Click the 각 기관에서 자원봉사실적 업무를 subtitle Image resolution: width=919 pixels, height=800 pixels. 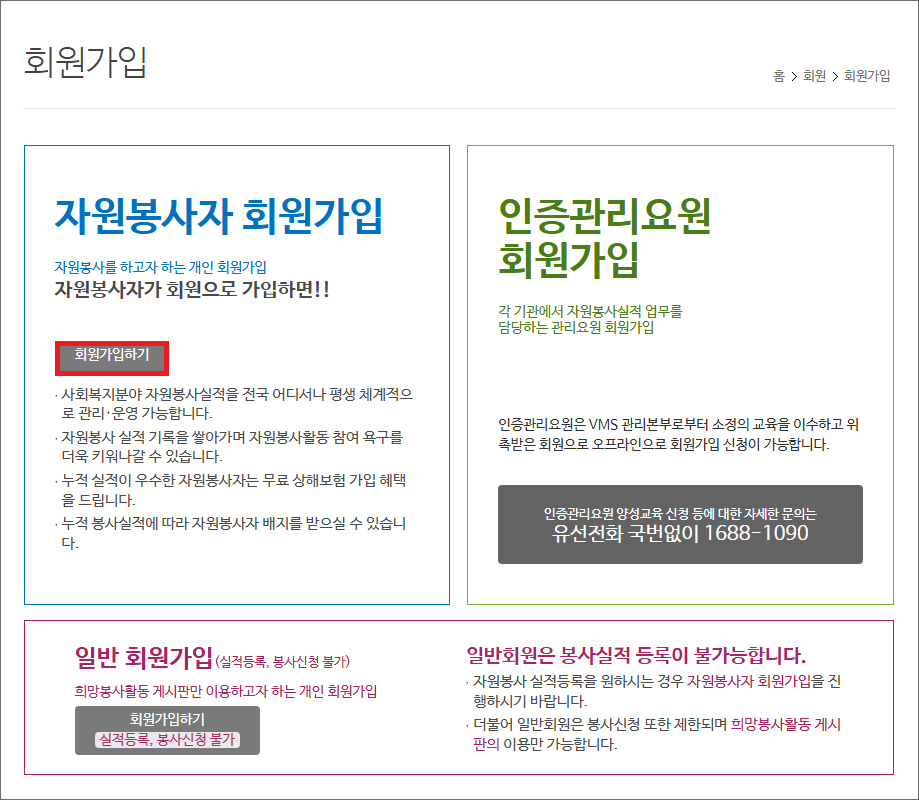click(x=590, y=311)
